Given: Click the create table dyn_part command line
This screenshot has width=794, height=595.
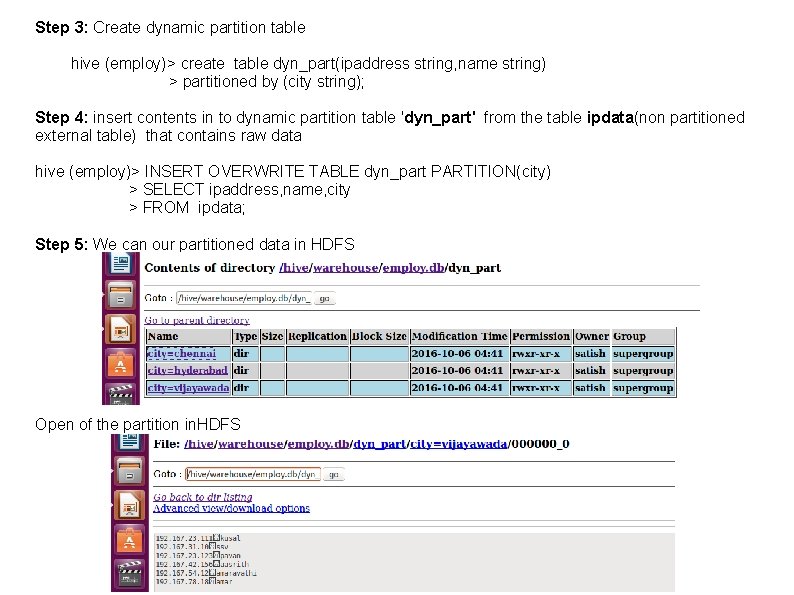Looking at the screenshot, I should pos(308,64).
